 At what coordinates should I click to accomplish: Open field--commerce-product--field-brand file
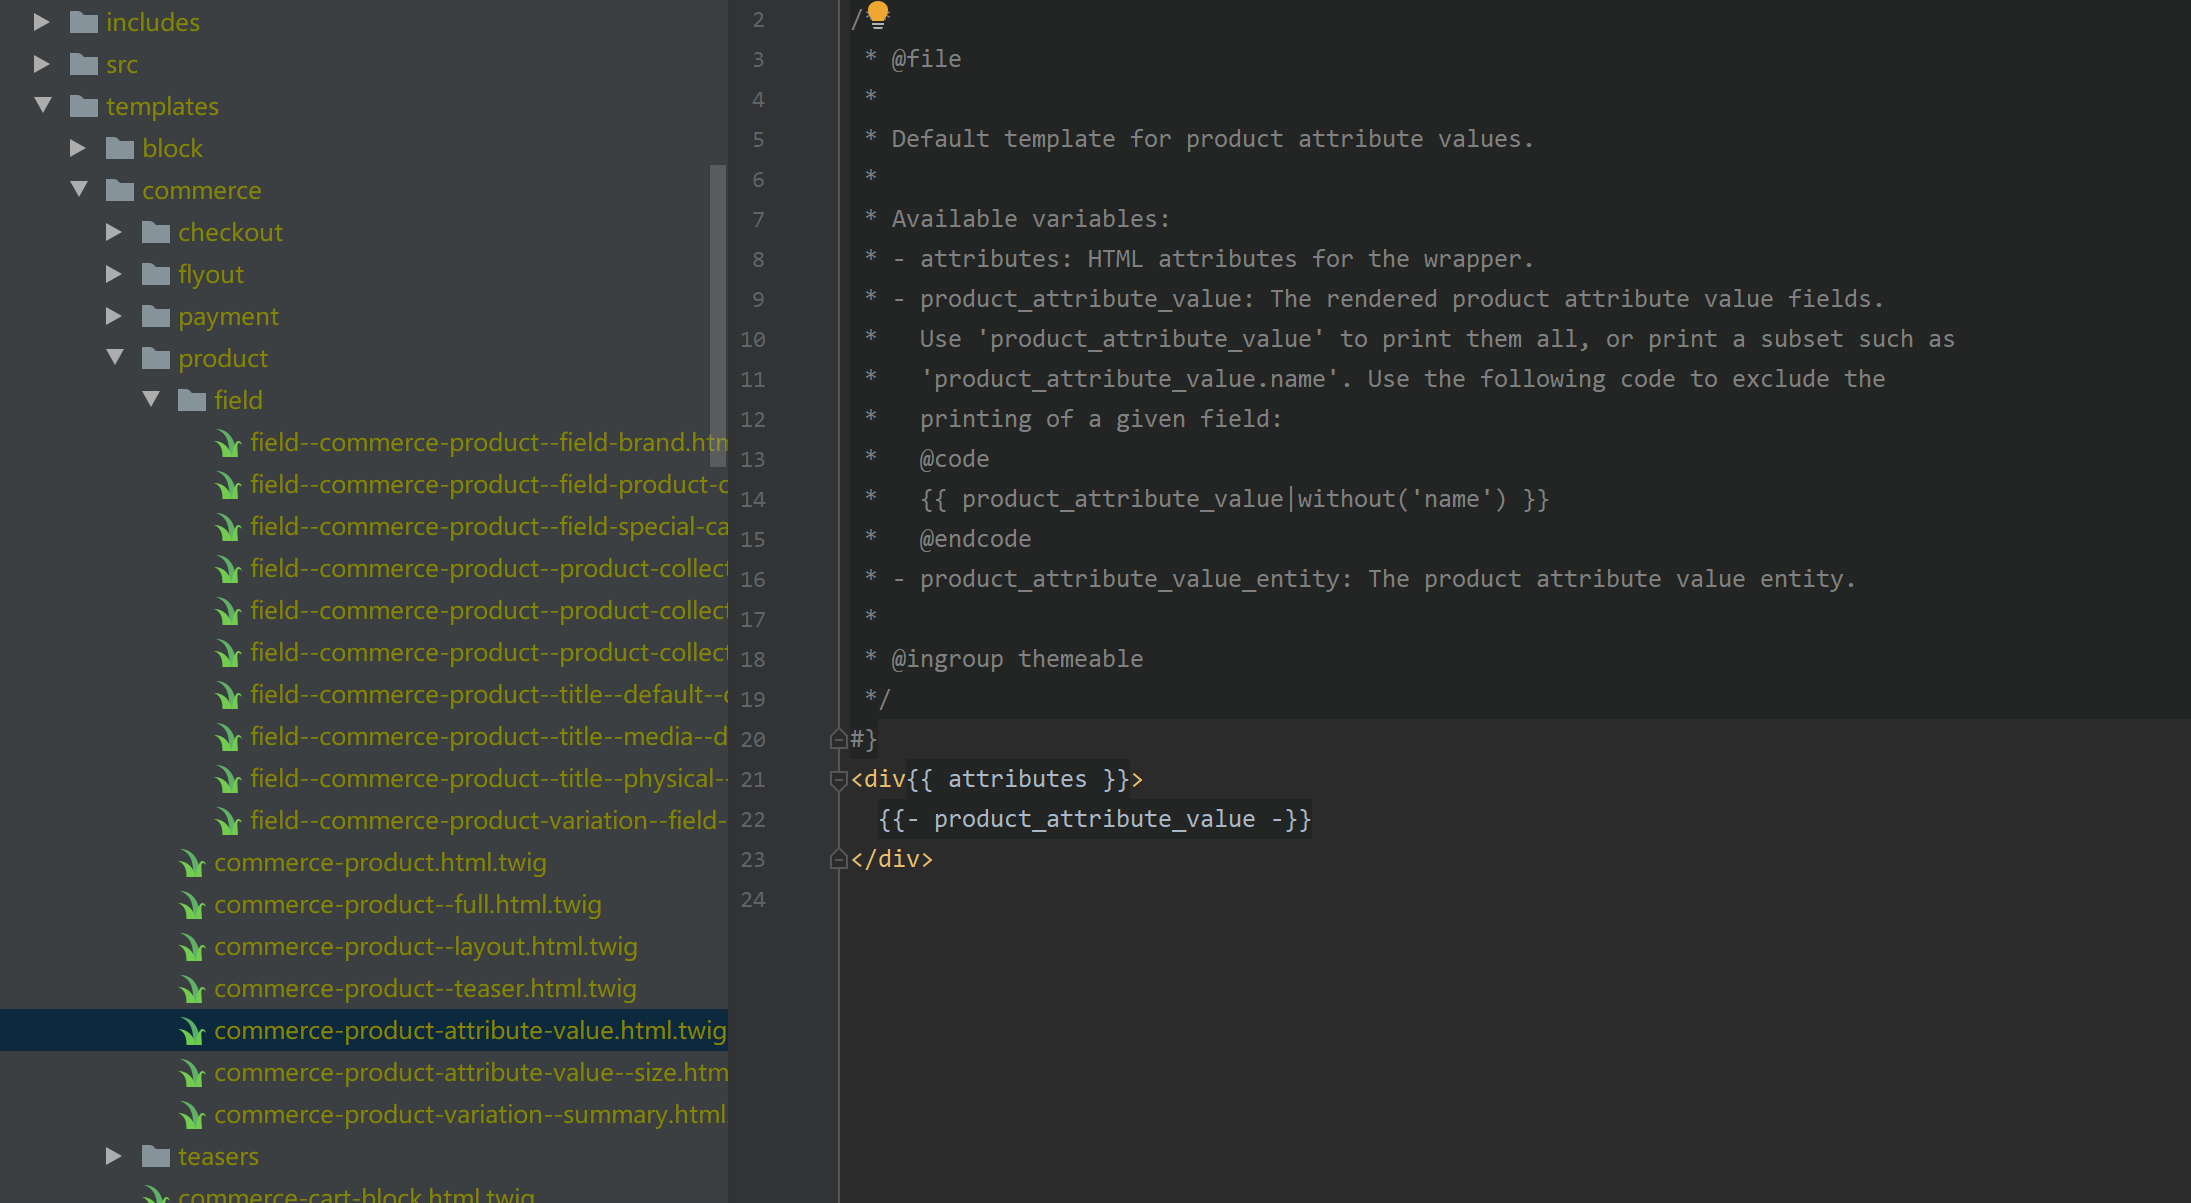(x=489, y=442)
